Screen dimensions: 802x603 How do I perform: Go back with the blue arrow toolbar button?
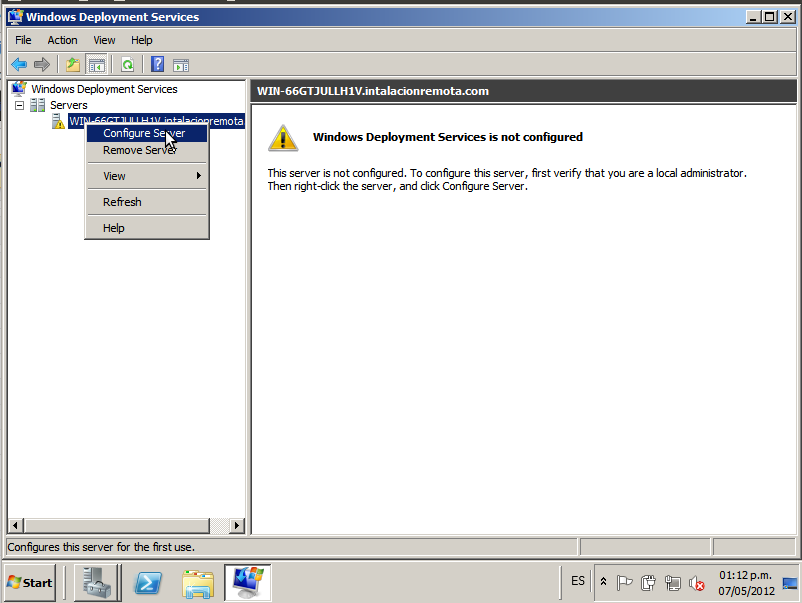point(19,64)
